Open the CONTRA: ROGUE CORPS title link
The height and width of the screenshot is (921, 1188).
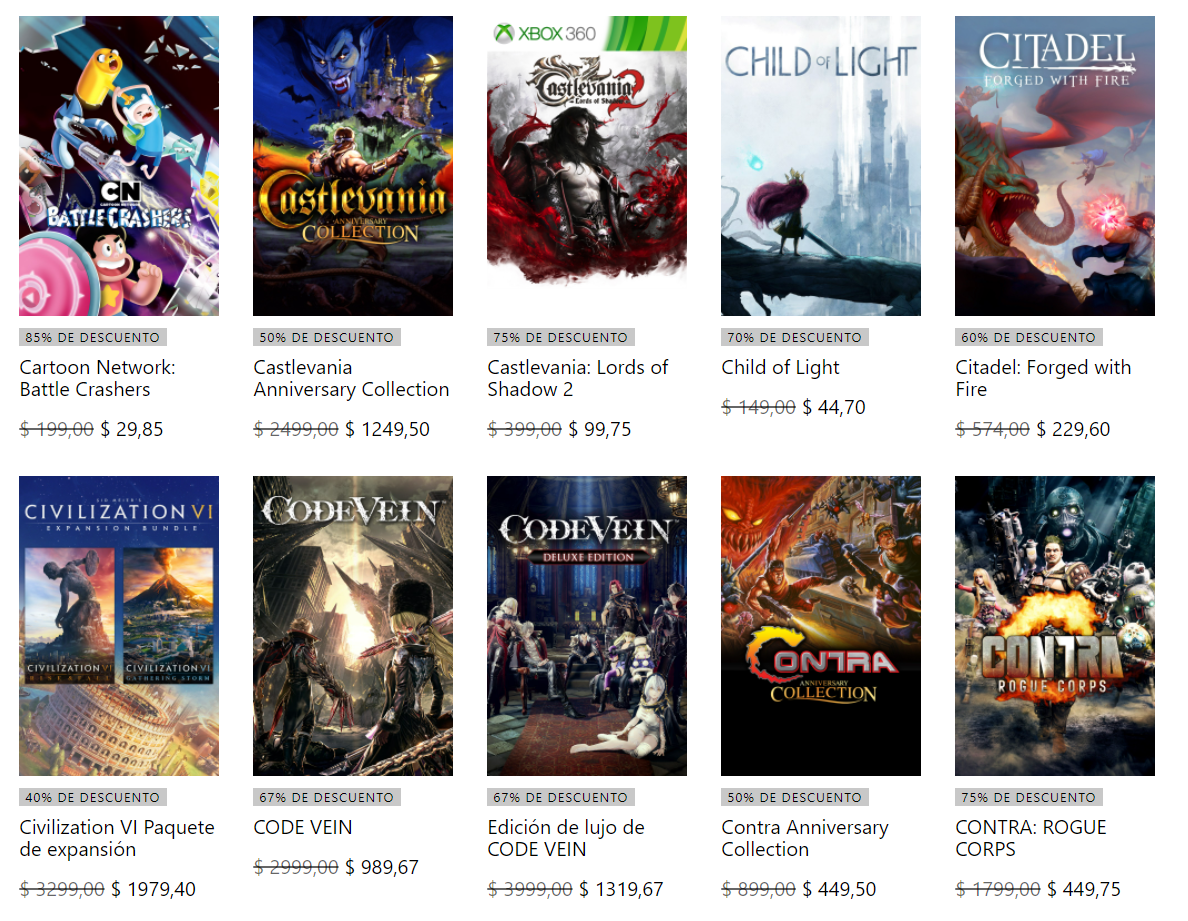pos(1031,838)
